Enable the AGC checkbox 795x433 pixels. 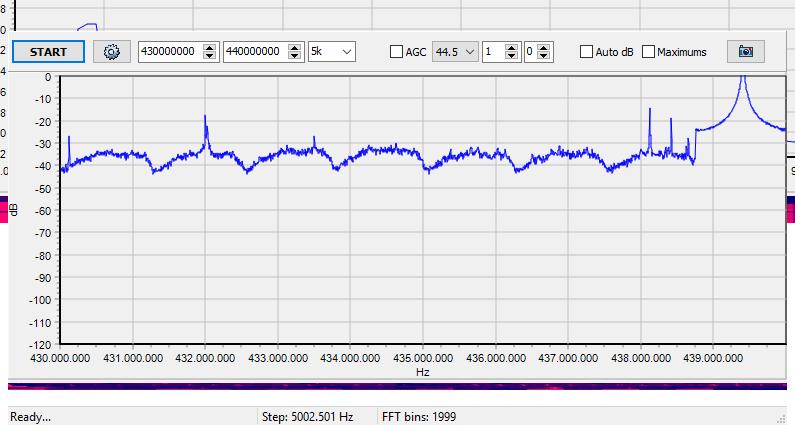tap(397, 52)
